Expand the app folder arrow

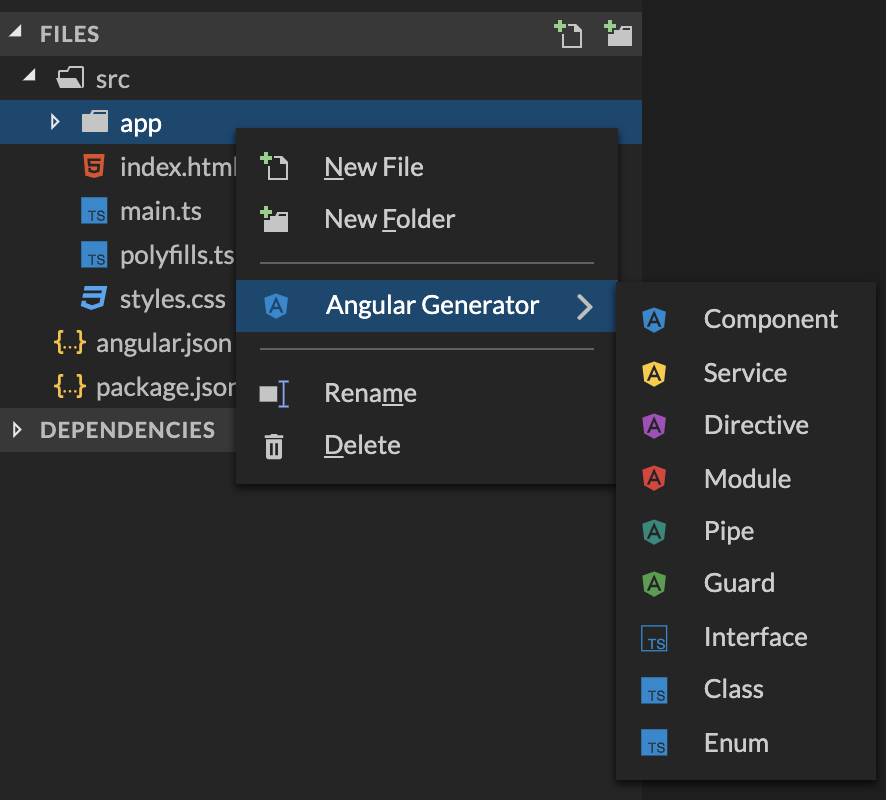point(55,121)
